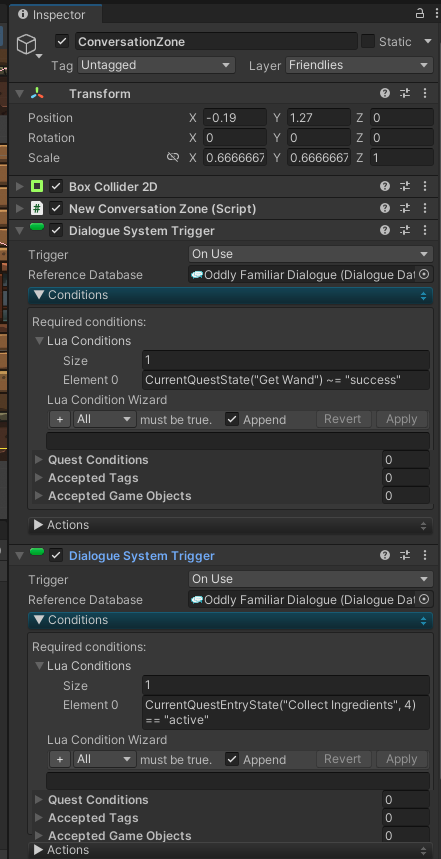Expand first trigger's Accepted Tags foldout
This screenshot has width=441, height=859.
click(x=38, y=478)
